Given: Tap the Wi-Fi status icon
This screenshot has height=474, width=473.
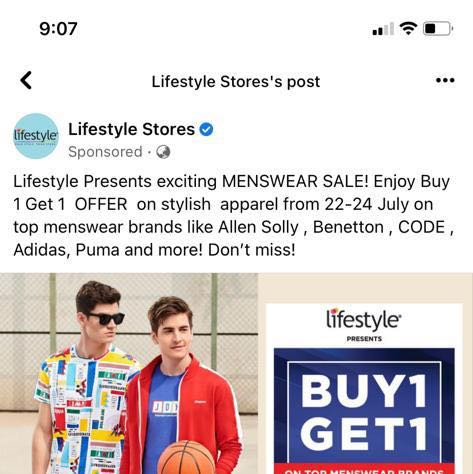Looking at the screenshot, I should 408,28.
